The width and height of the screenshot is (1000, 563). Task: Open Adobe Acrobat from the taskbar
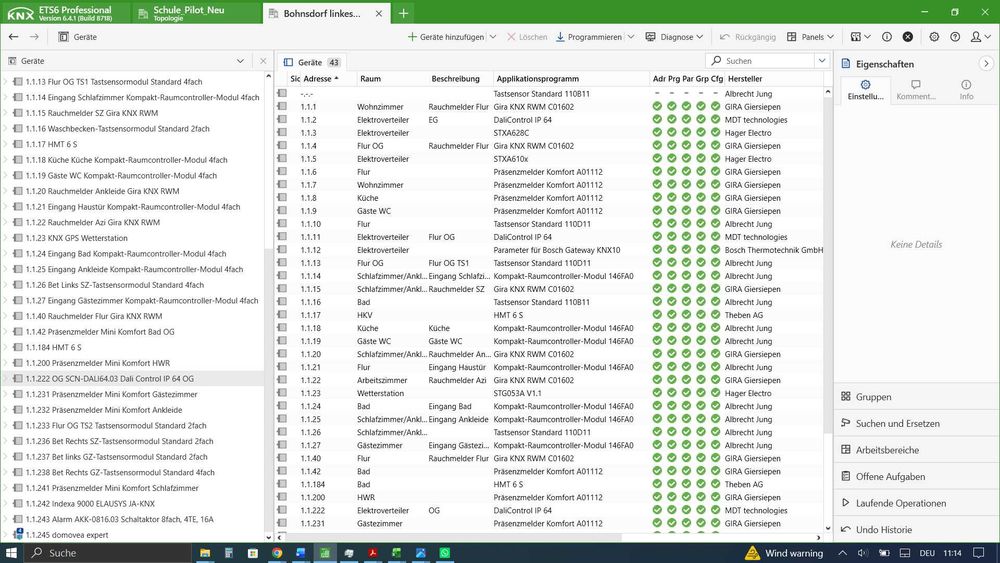tap(372, 553)
